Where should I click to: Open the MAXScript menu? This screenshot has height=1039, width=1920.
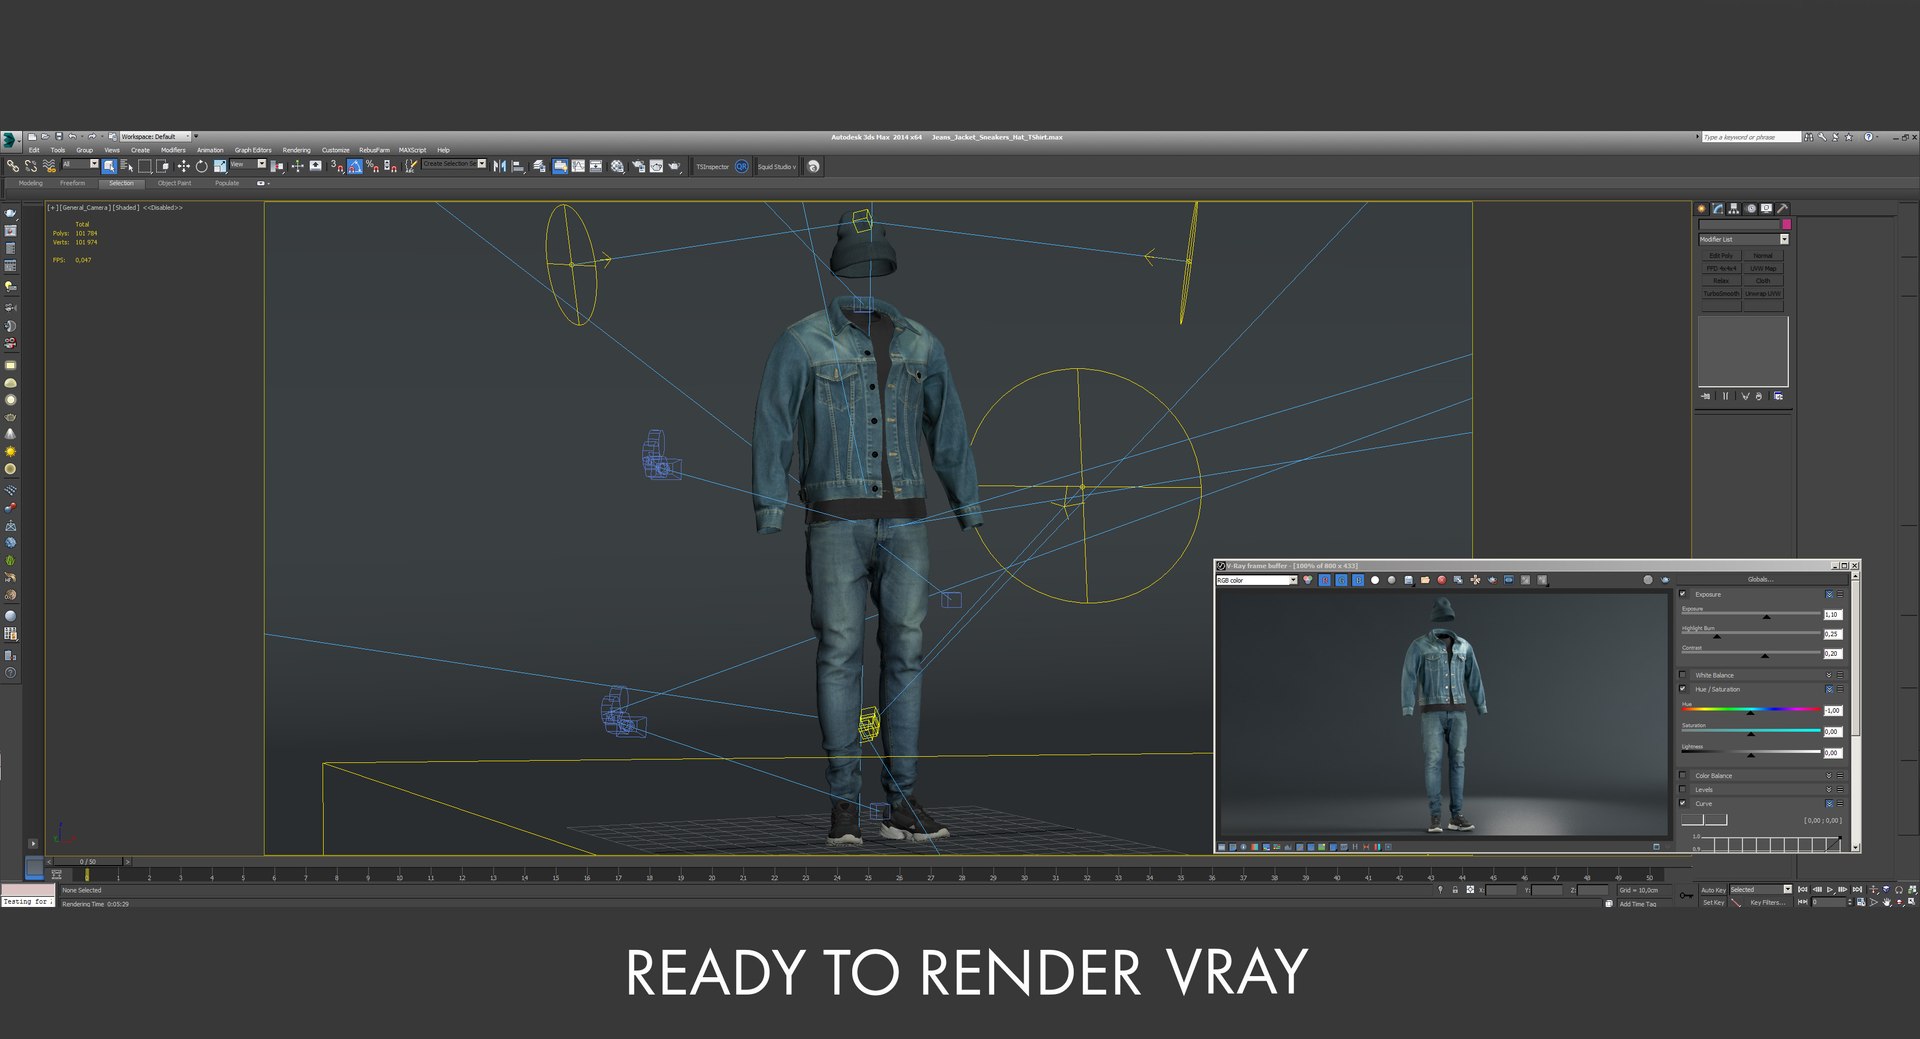tap(412, 150)
